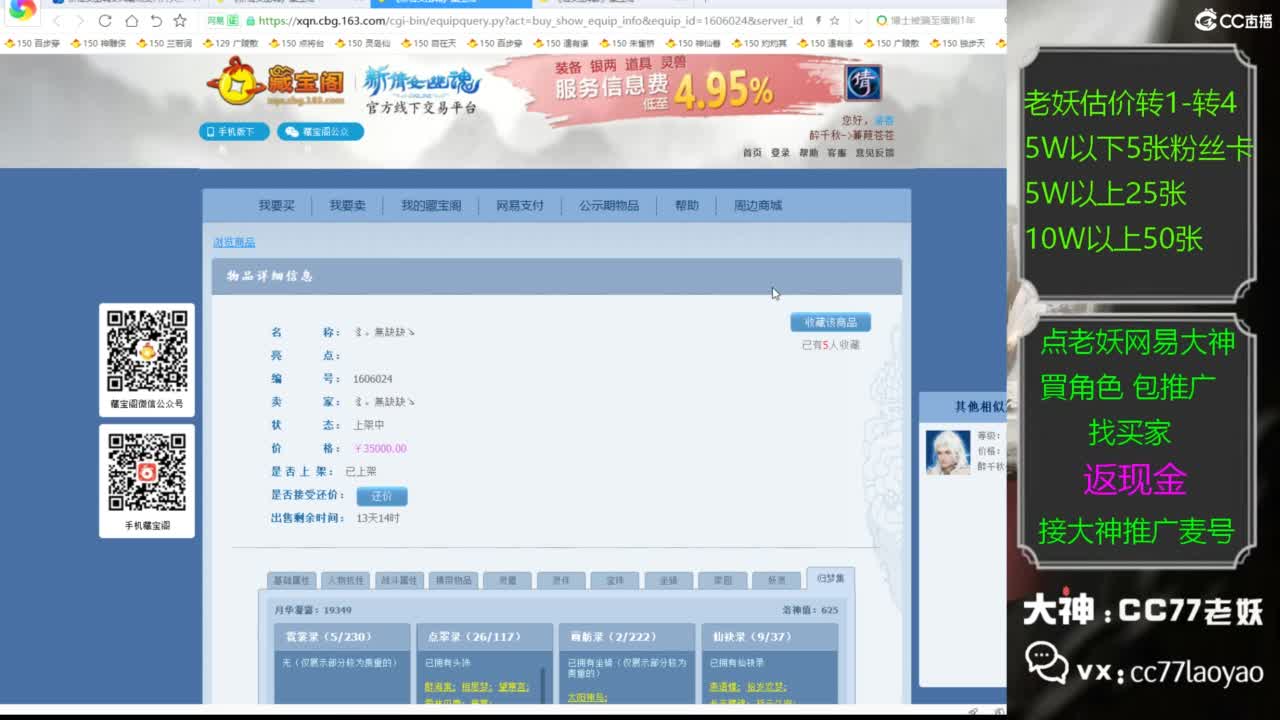Click the price ¥35000.00

[380, 448]
